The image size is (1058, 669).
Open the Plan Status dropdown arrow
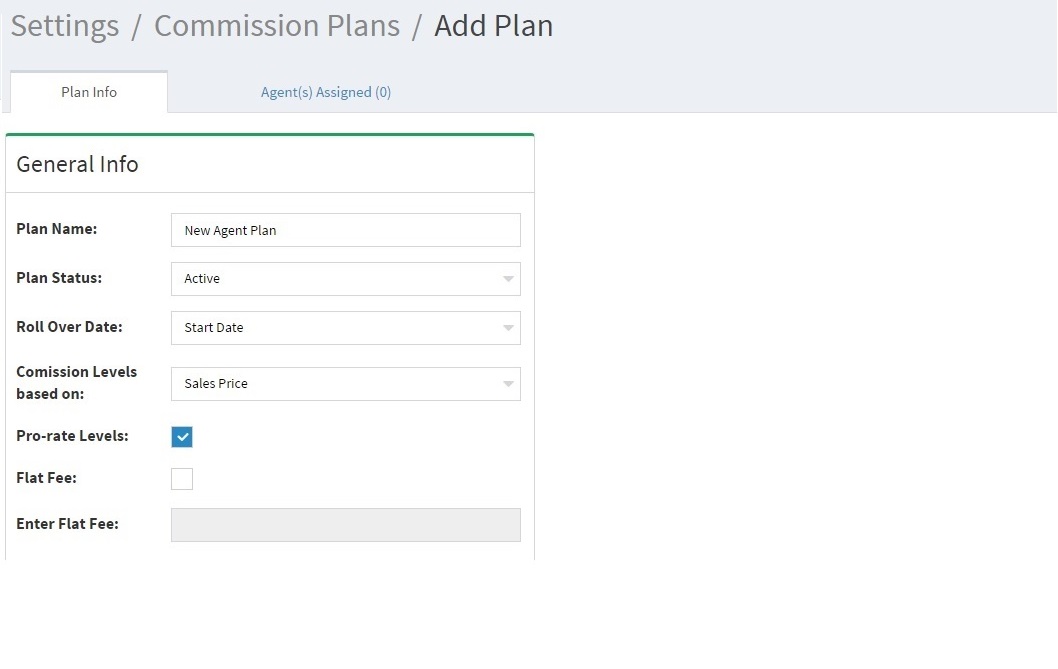point(508,279)
